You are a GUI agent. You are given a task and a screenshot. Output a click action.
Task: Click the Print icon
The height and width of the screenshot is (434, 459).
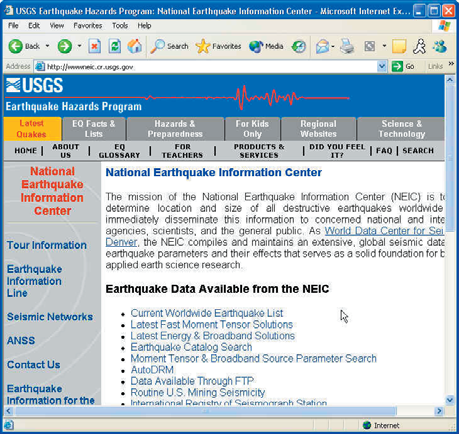coord(347,46)
